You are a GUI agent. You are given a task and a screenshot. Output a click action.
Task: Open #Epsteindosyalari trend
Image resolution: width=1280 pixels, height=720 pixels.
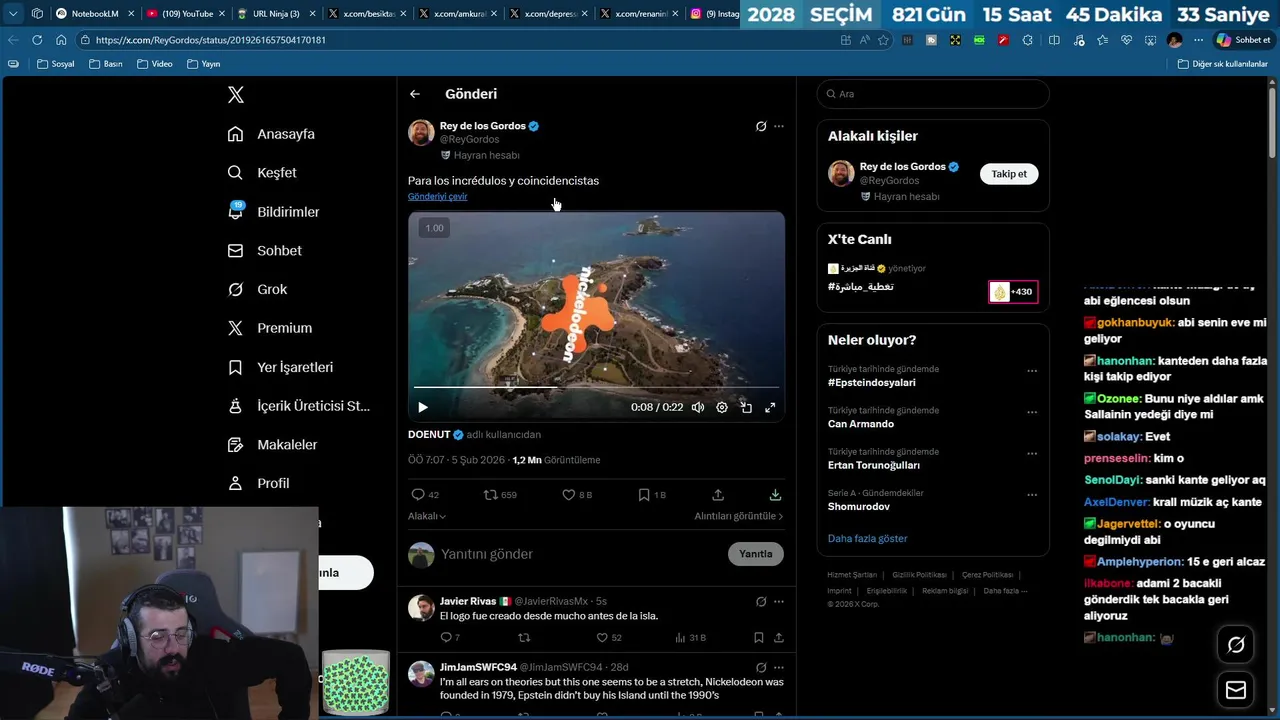(871, 383)
